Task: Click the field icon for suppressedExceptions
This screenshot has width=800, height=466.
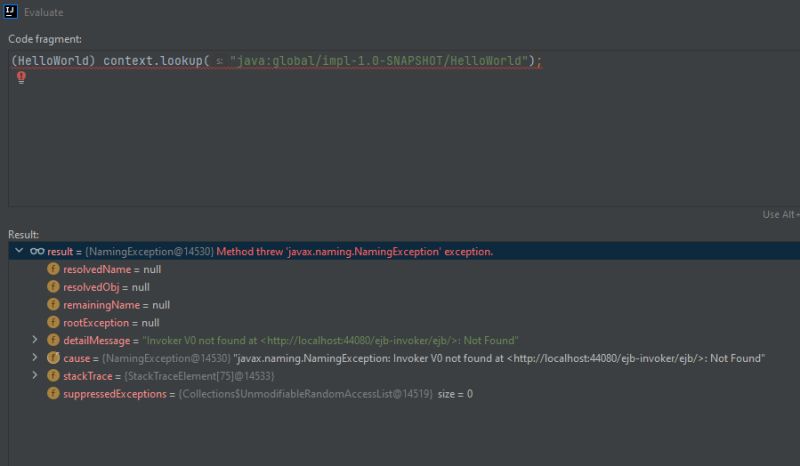Action: pyautogui.click(x=53, y=394)
